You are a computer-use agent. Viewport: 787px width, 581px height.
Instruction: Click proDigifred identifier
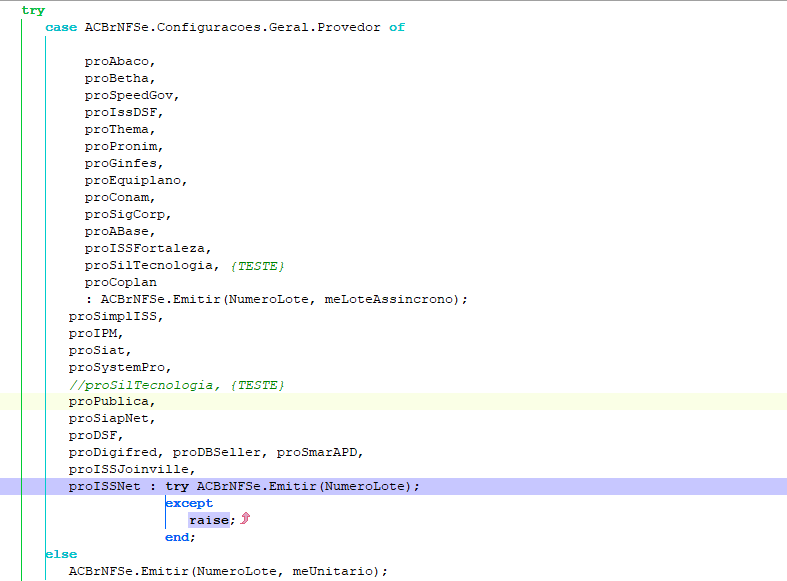[x=113, y=453]
